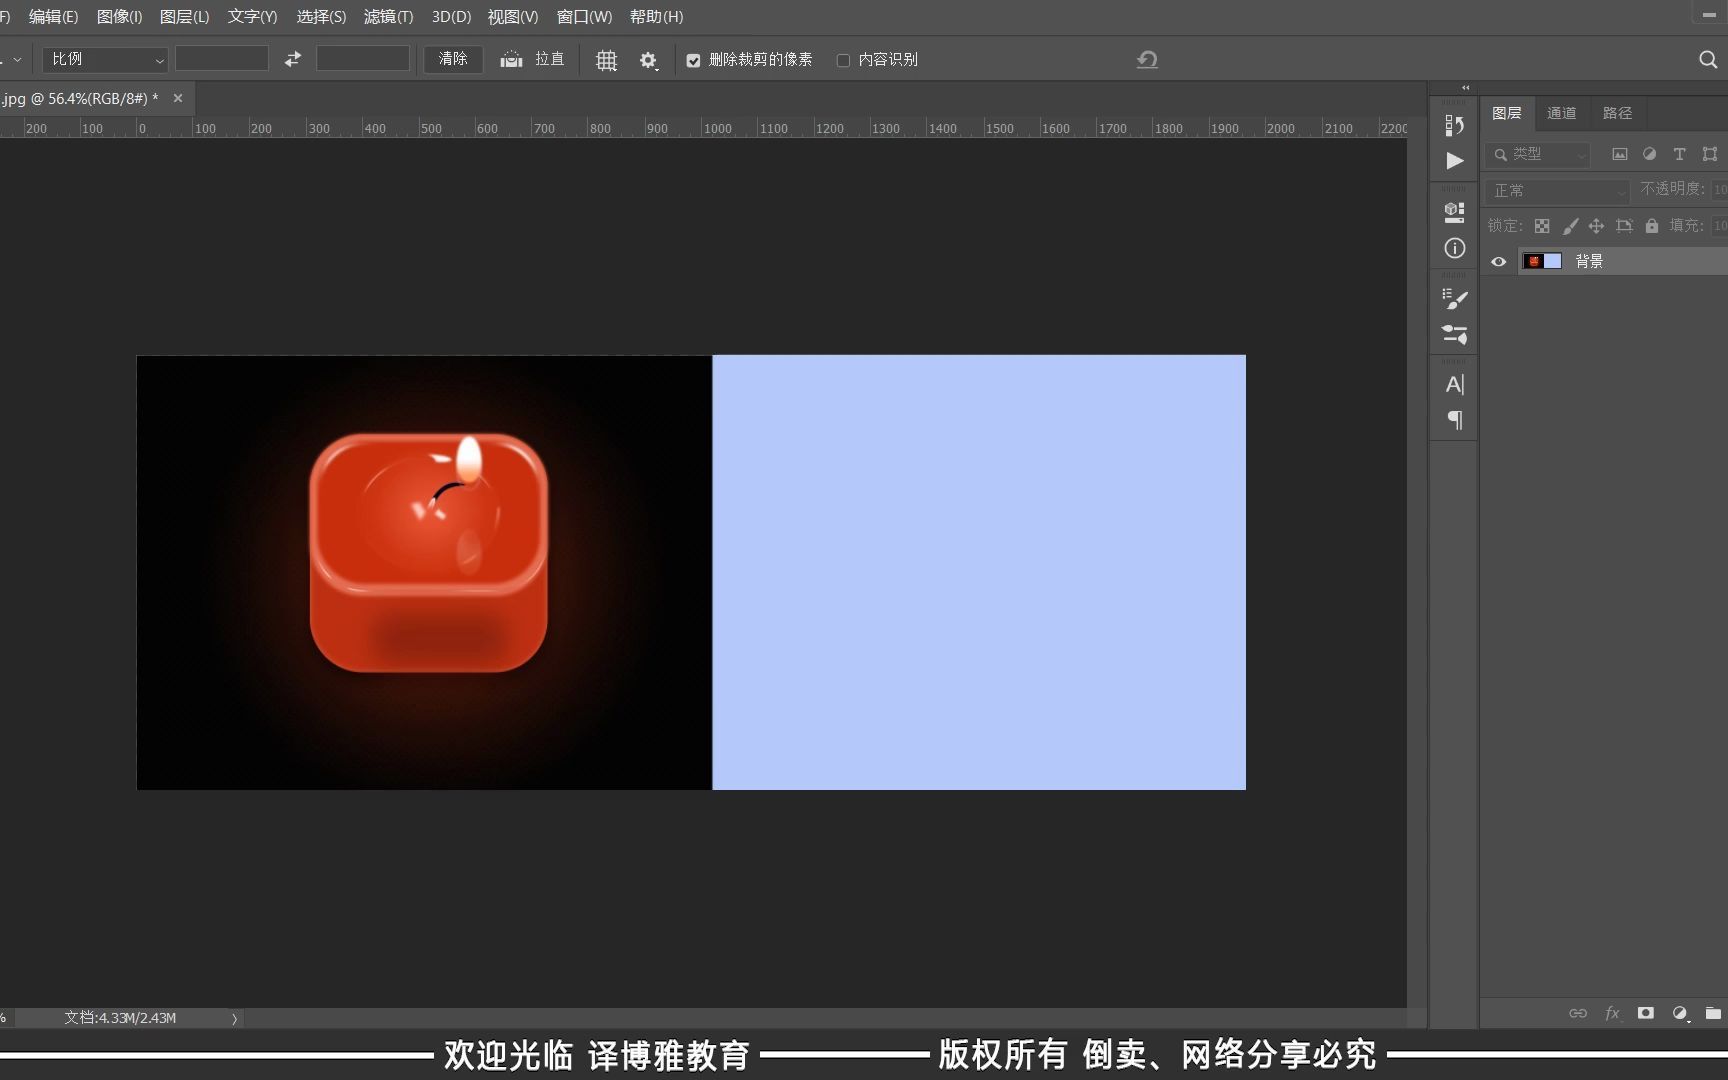Open the 类型 layer filter dropdown
This screenshot has width=1728, height=1080.
(1538, 154)
